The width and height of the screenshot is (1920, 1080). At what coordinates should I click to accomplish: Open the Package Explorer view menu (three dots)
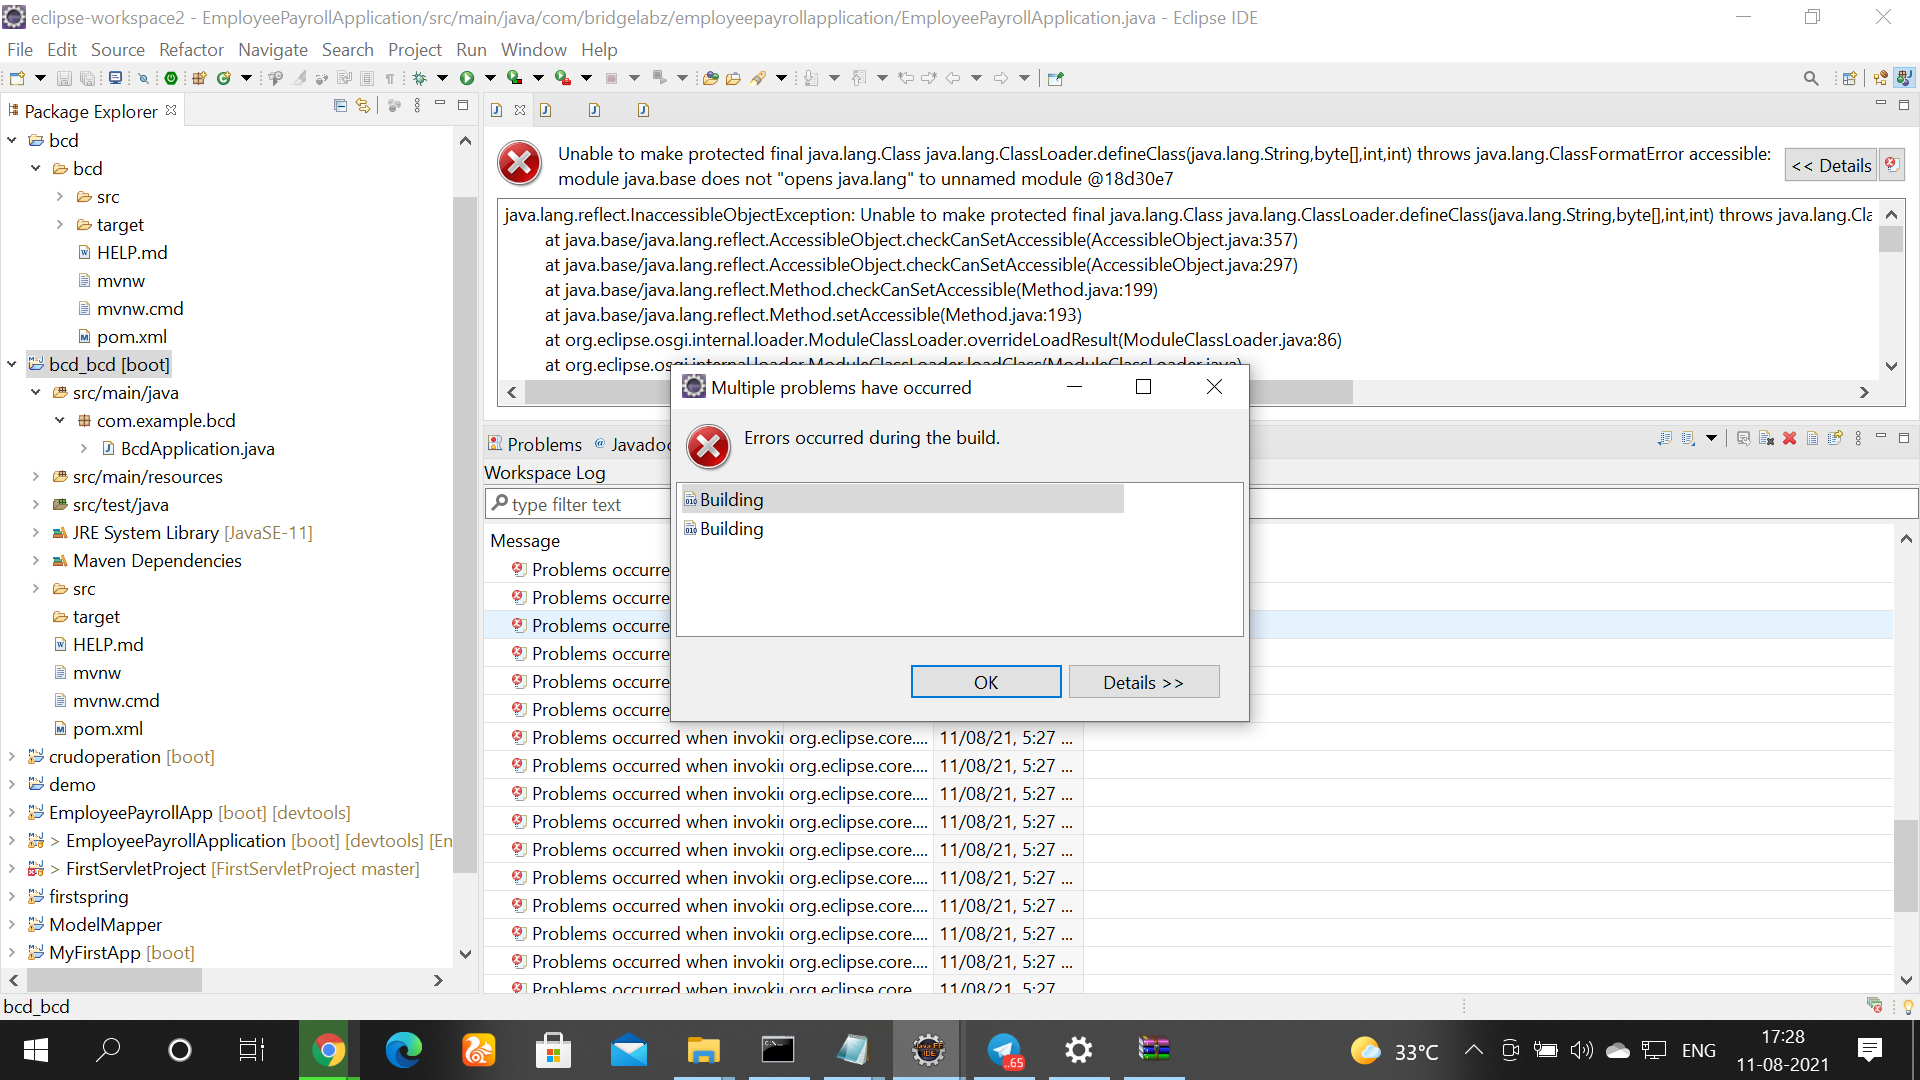[417, 106]
